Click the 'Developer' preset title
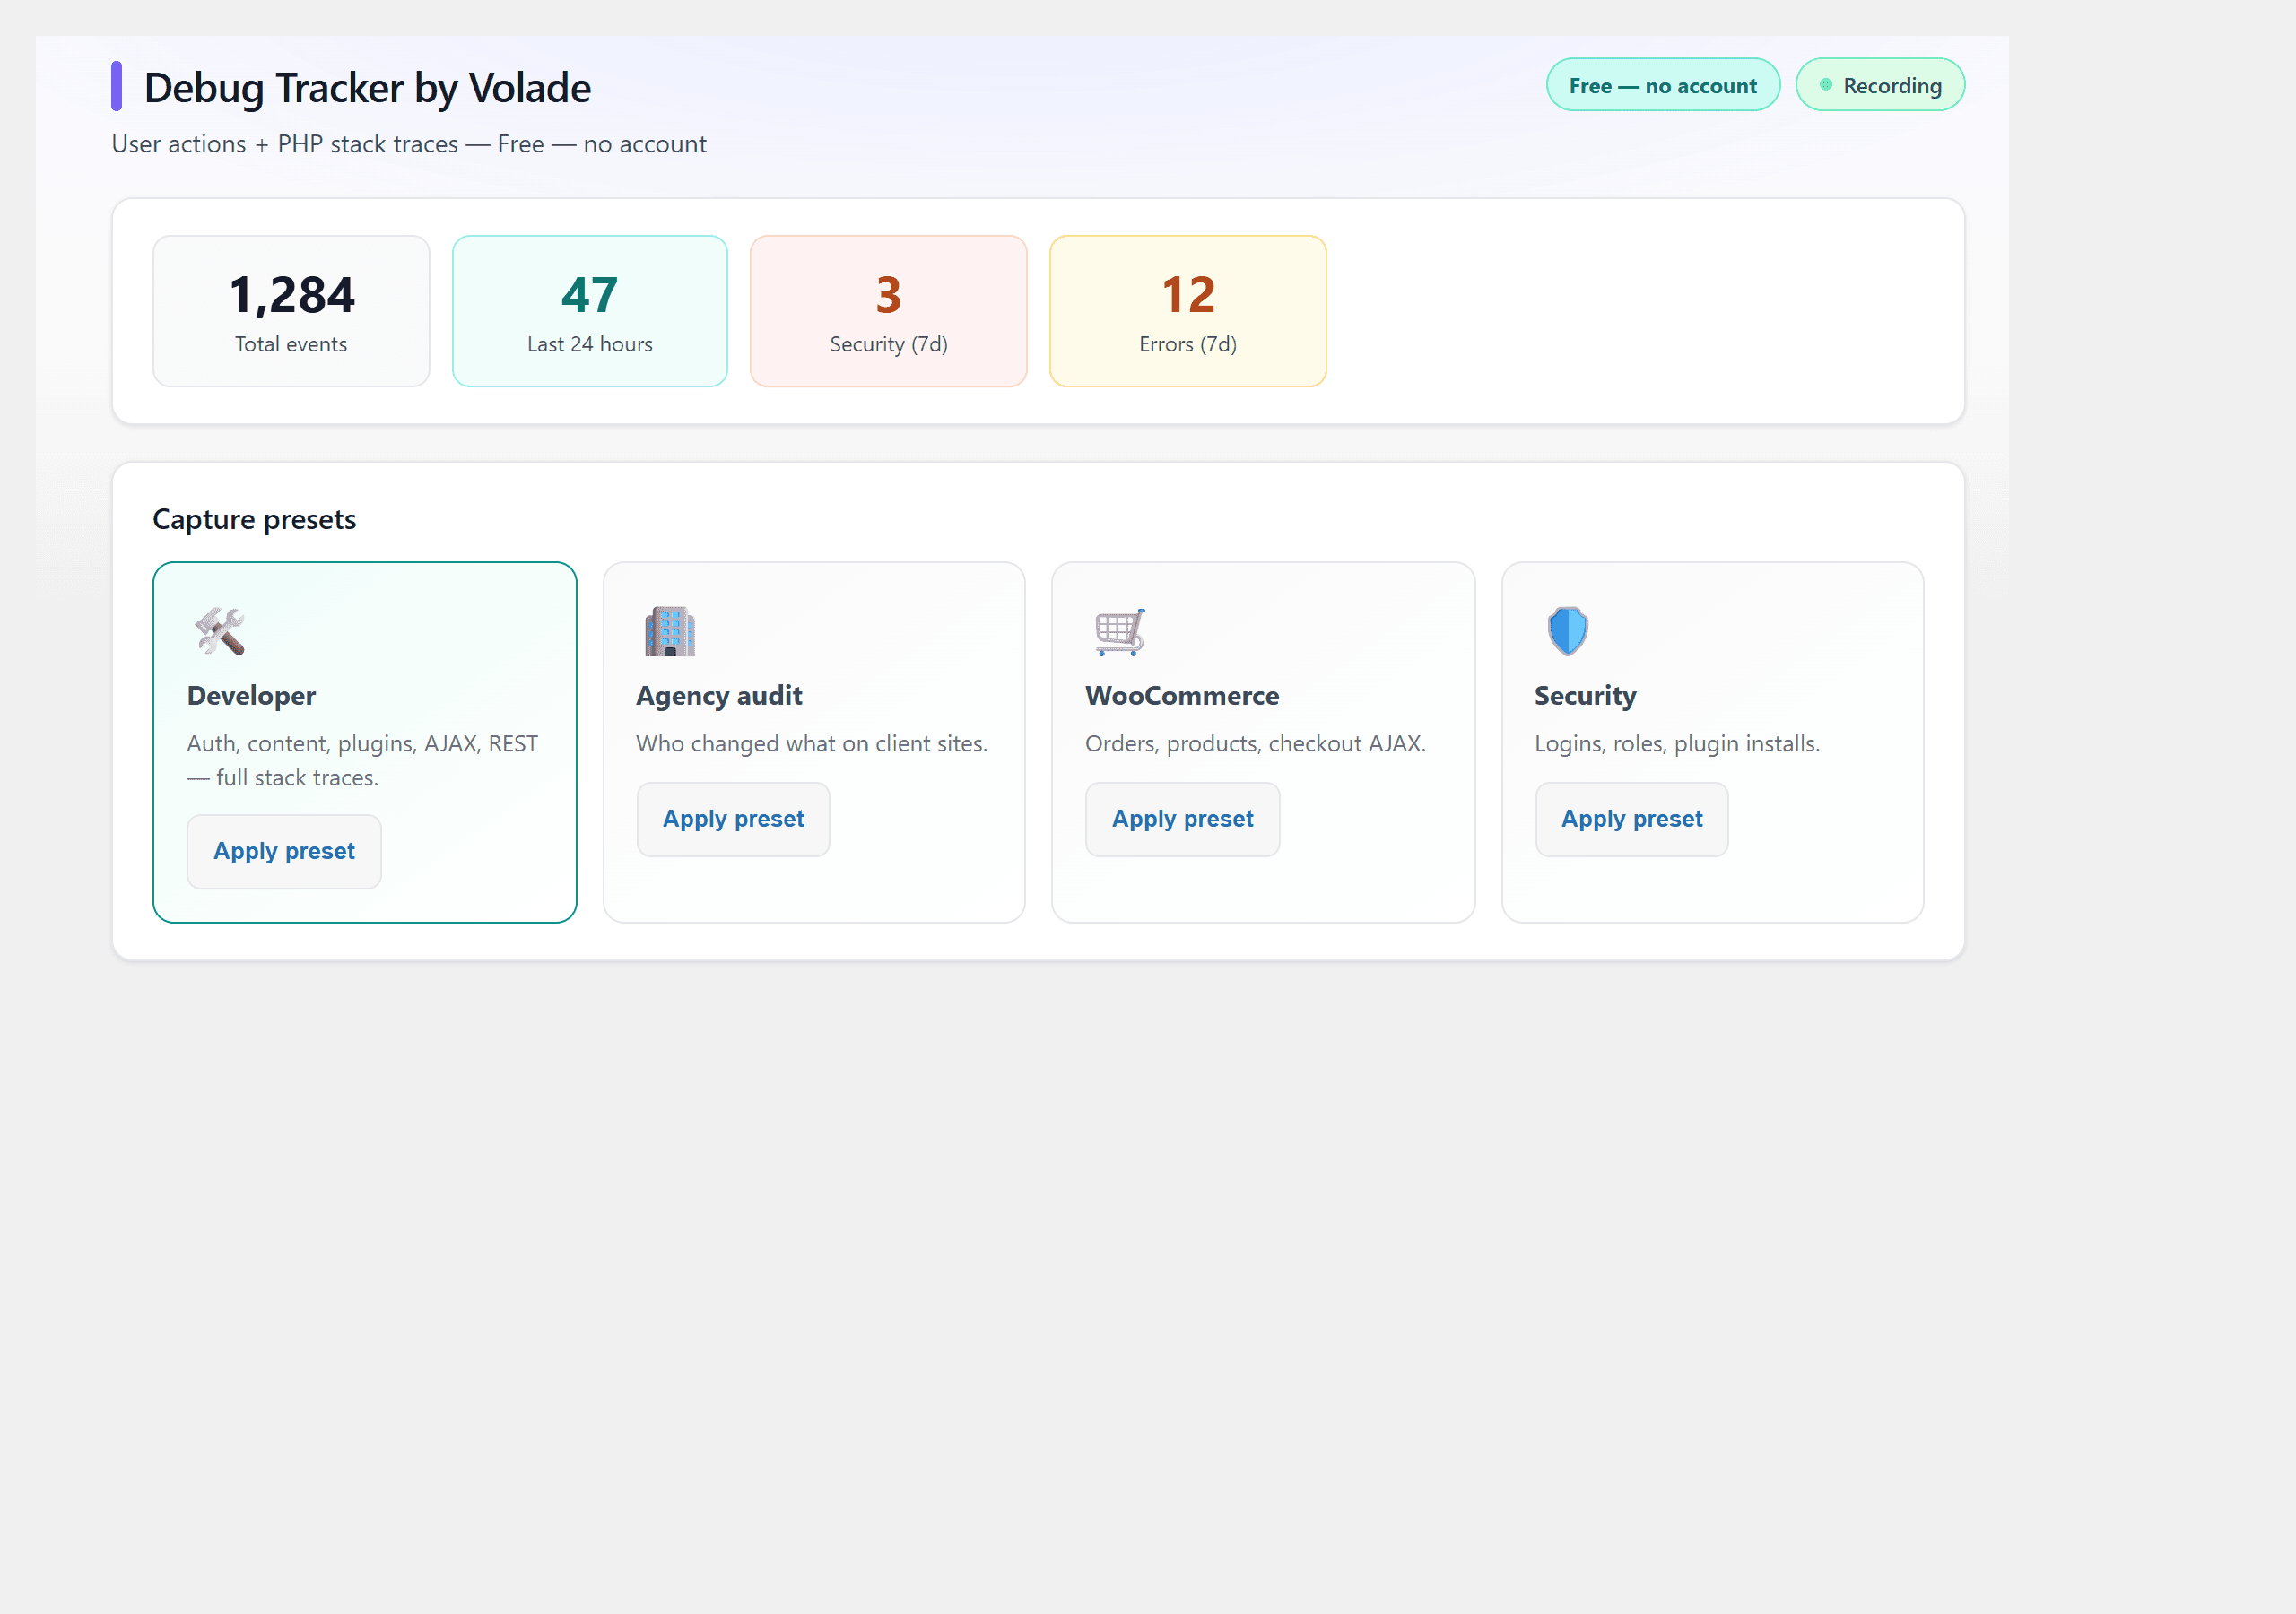The width and height of the screenshot is (2296, 1614). [251, 696]
